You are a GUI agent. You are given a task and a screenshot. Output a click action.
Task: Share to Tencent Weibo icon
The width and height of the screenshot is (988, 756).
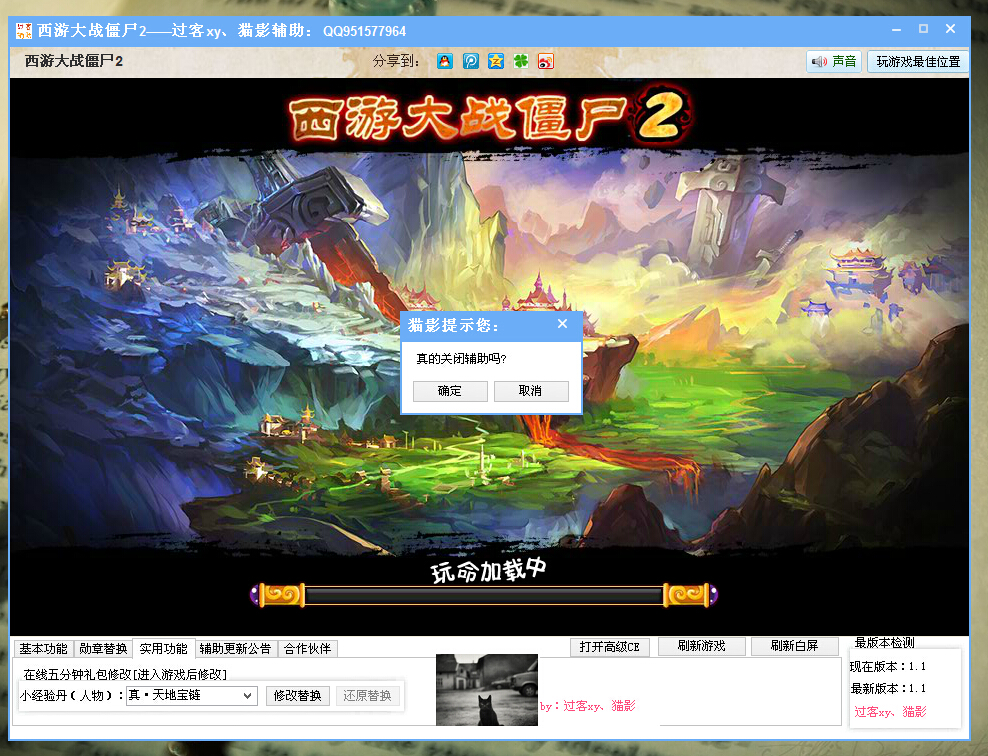[471, 61]
